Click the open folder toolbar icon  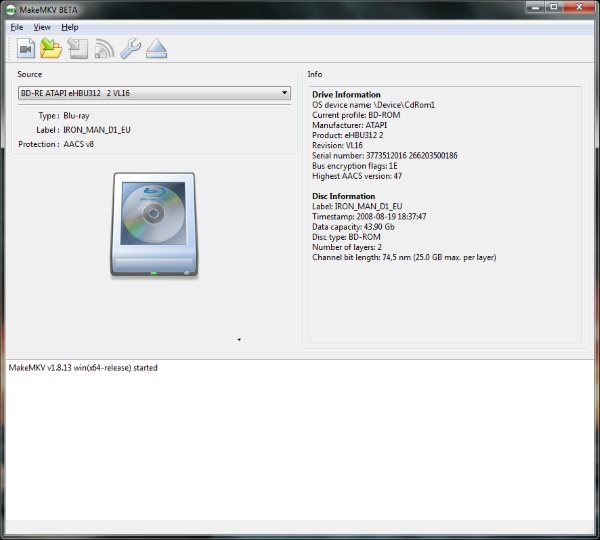coord(51,49)
